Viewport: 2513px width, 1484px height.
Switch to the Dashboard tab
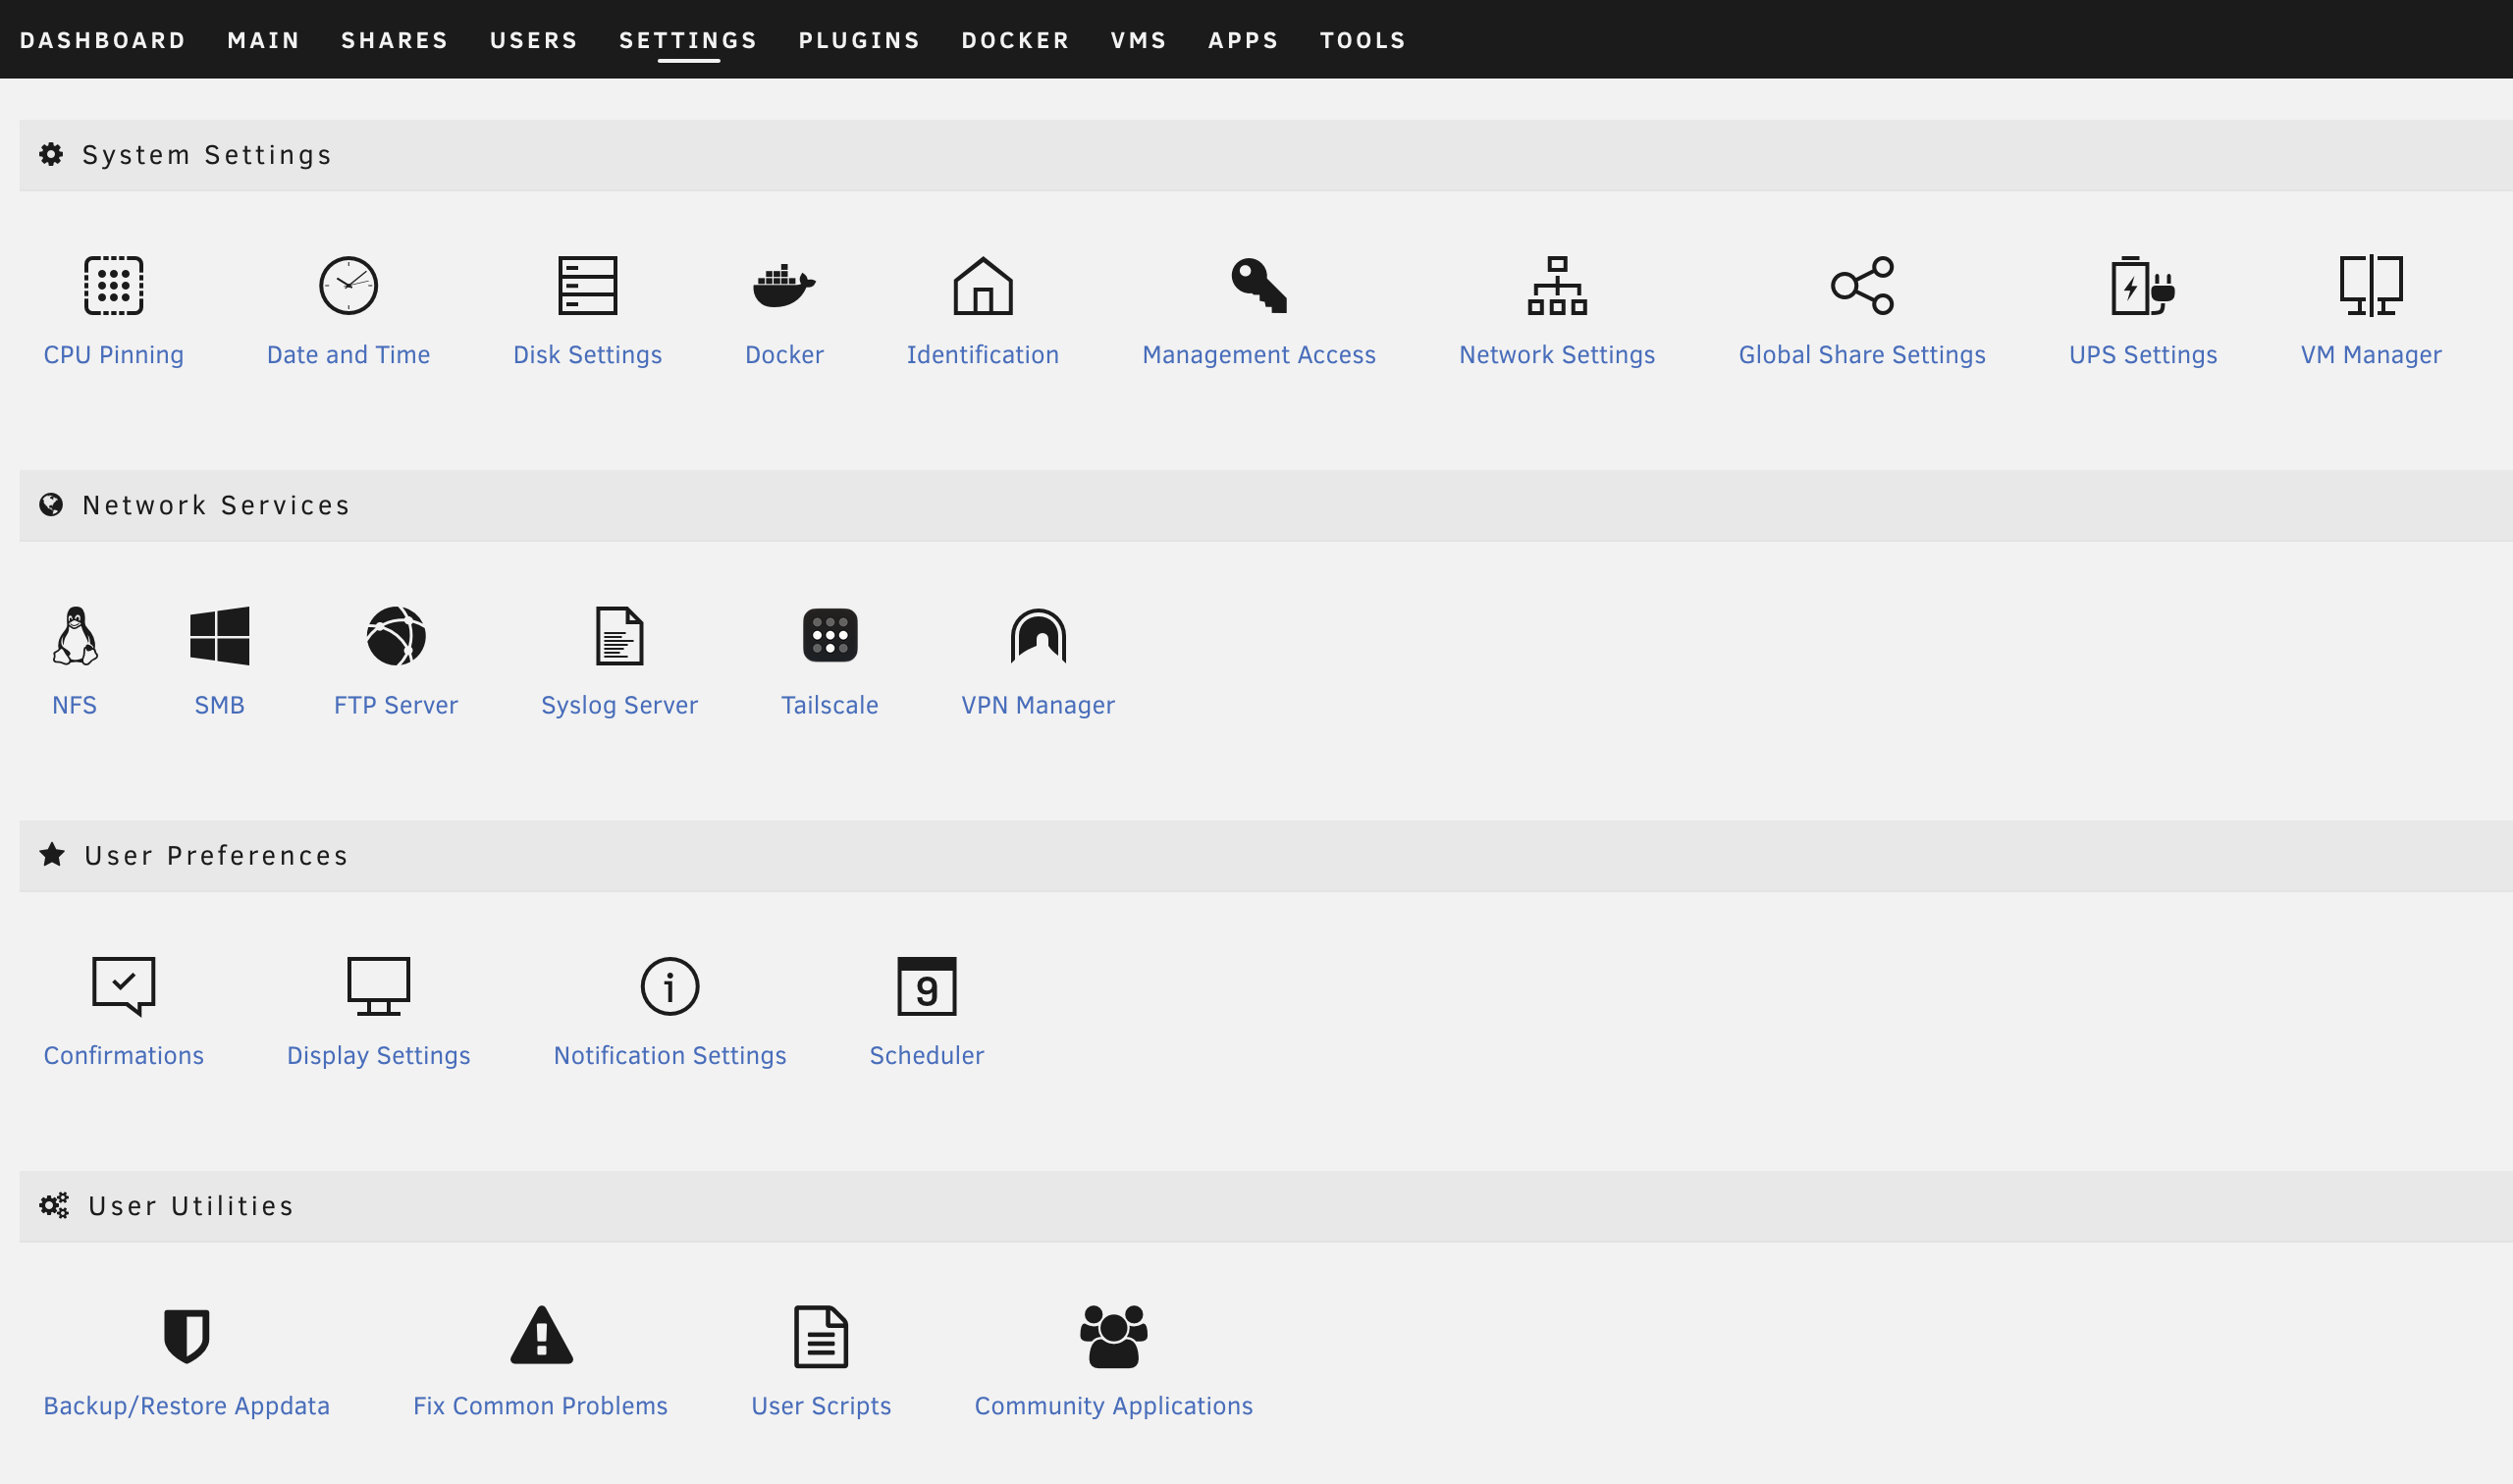103,40
